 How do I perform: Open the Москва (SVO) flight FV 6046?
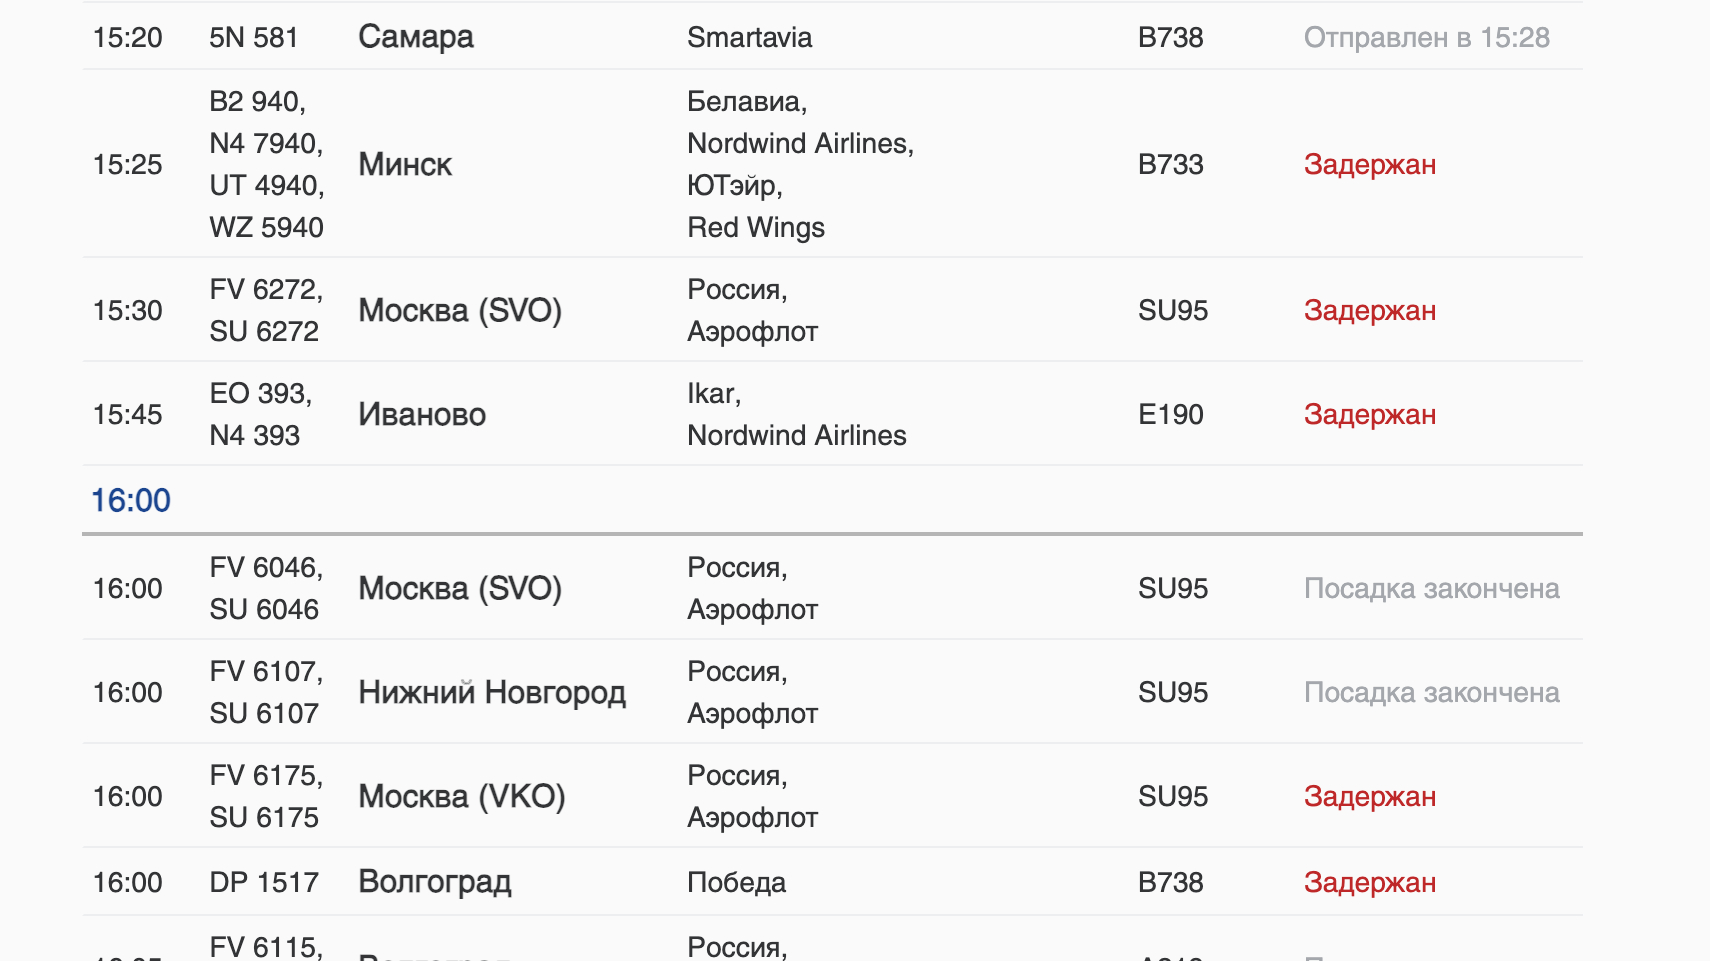coord(832,588)
